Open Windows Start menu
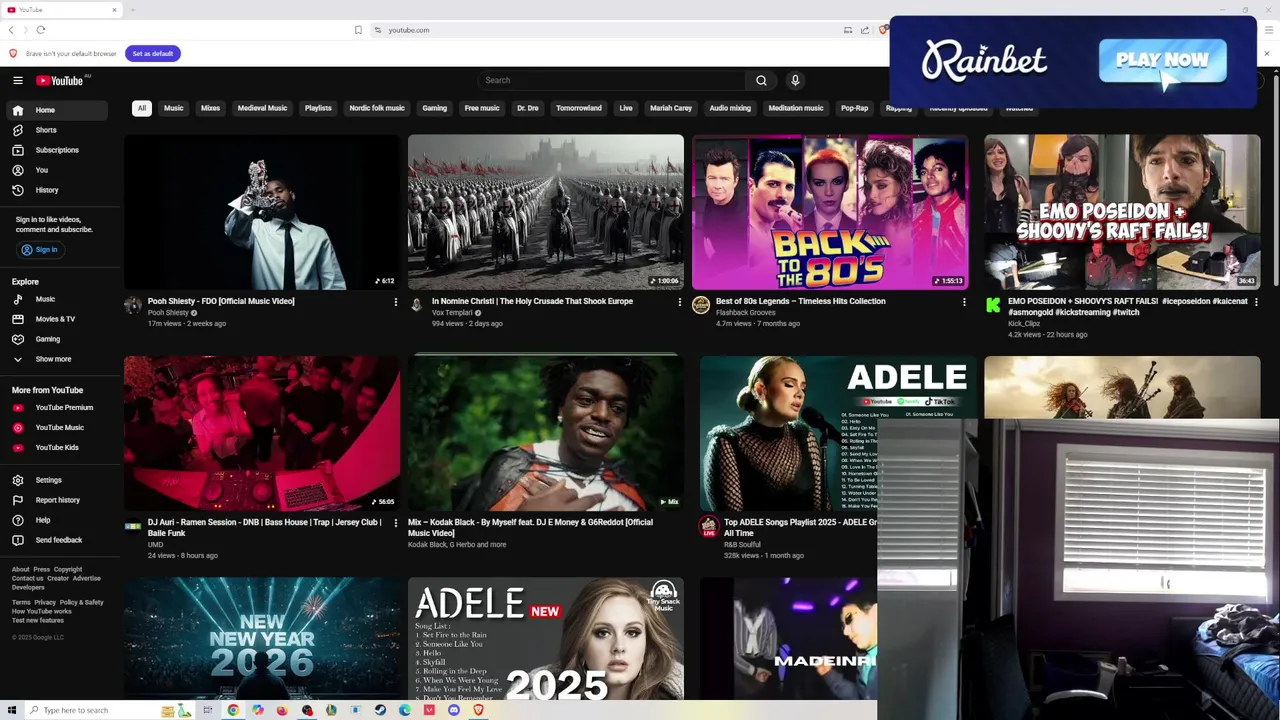 pyautogui.click(x=12, y=710)
